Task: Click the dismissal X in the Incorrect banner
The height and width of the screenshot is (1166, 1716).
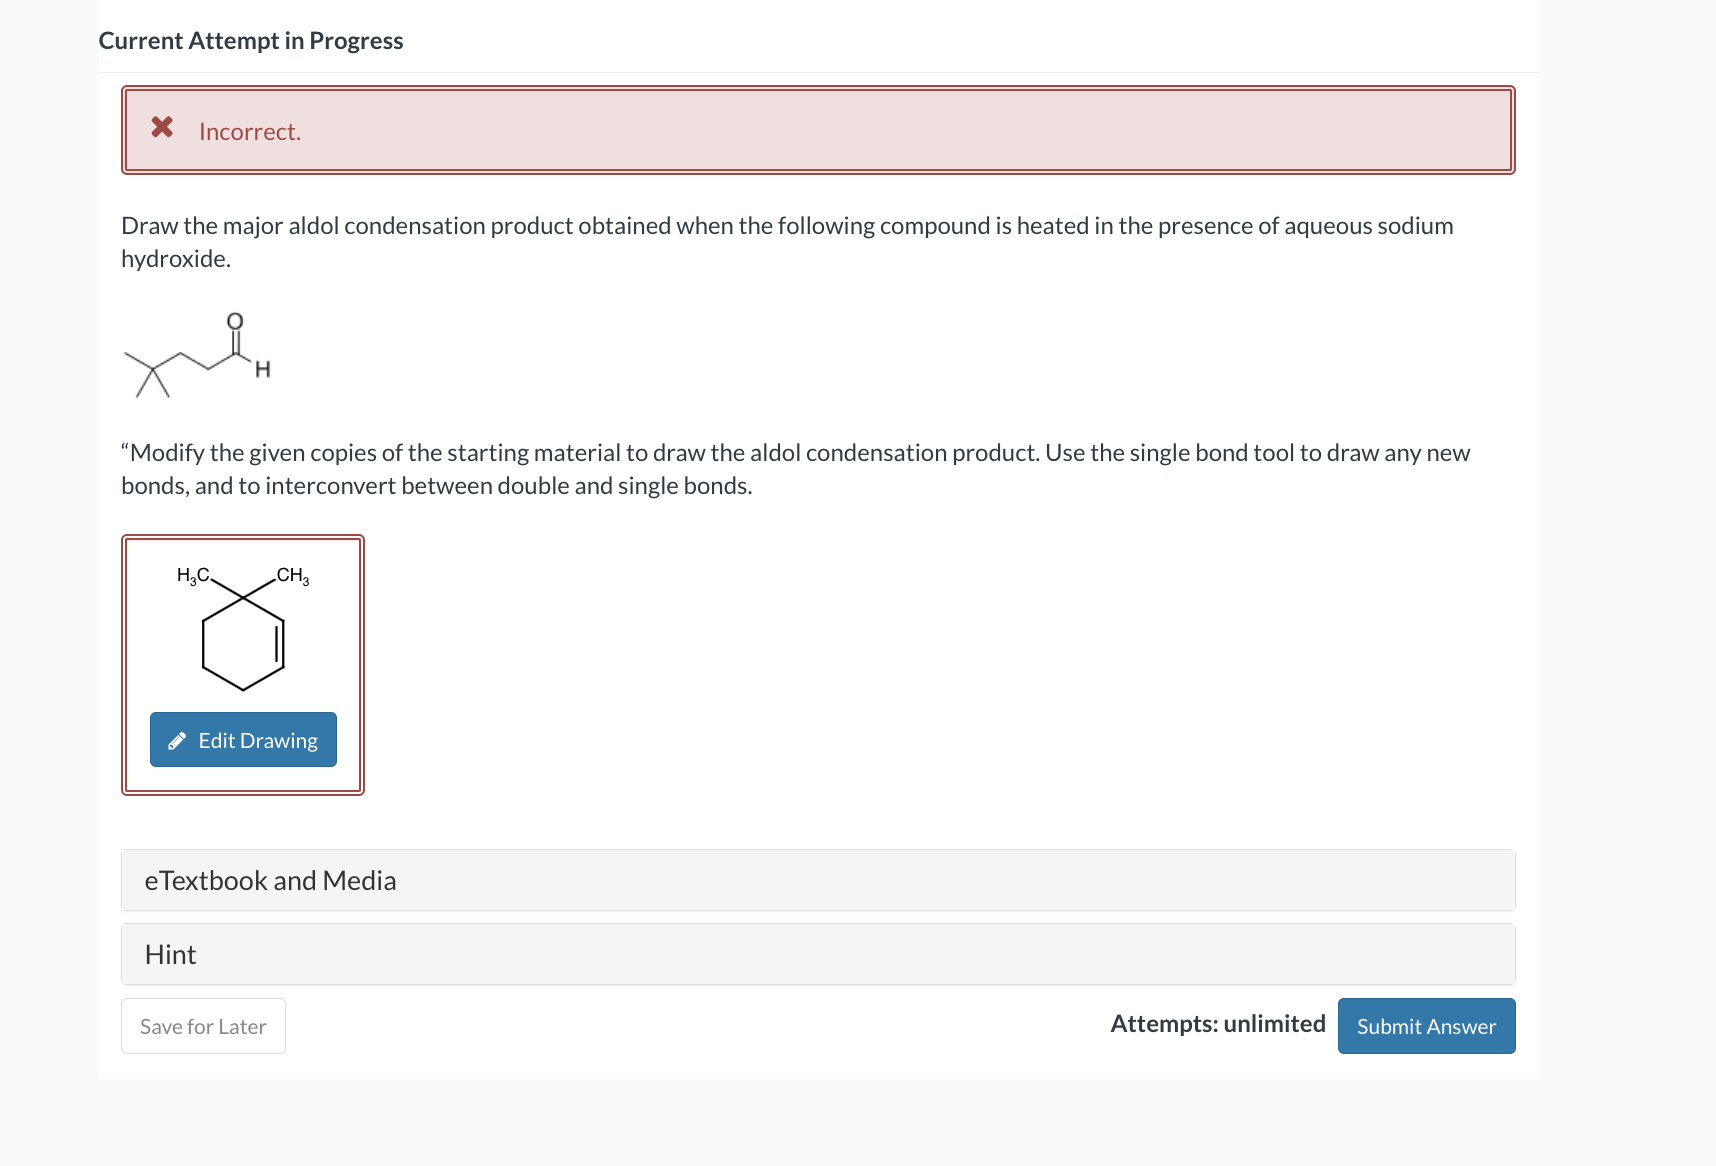Action: [162, 128]
